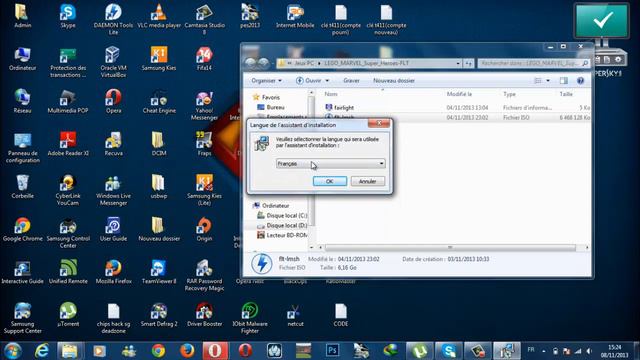The image size is (640, 360).
Task: Open the Camtasia Studio 8 desktop icon
Action: pyautogui.click(x=204, y=18)
